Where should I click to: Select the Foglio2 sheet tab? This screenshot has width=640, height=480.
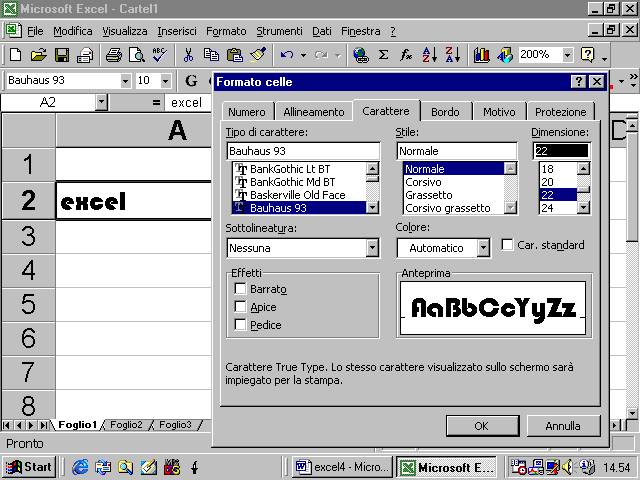[126, 425]
